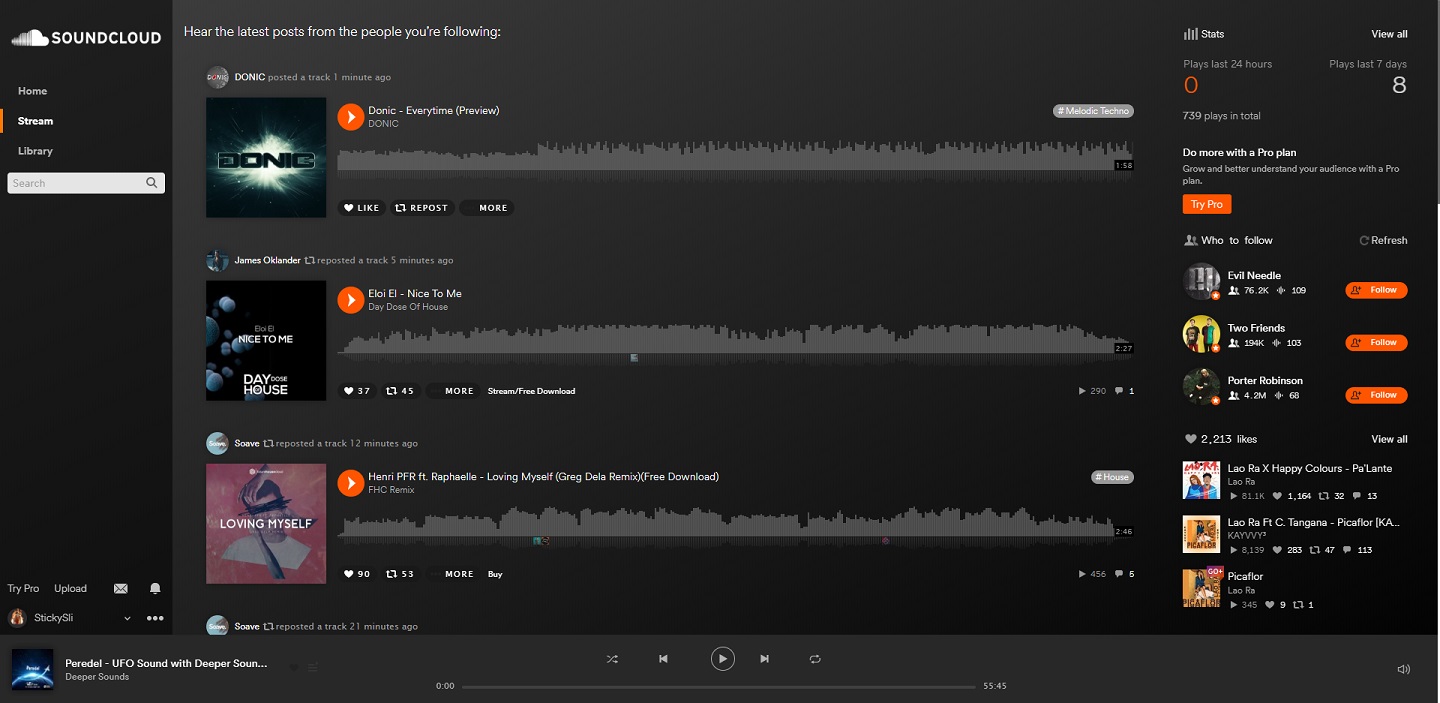
Task: Follow Porter Robinson
Action: (1376, 394)
